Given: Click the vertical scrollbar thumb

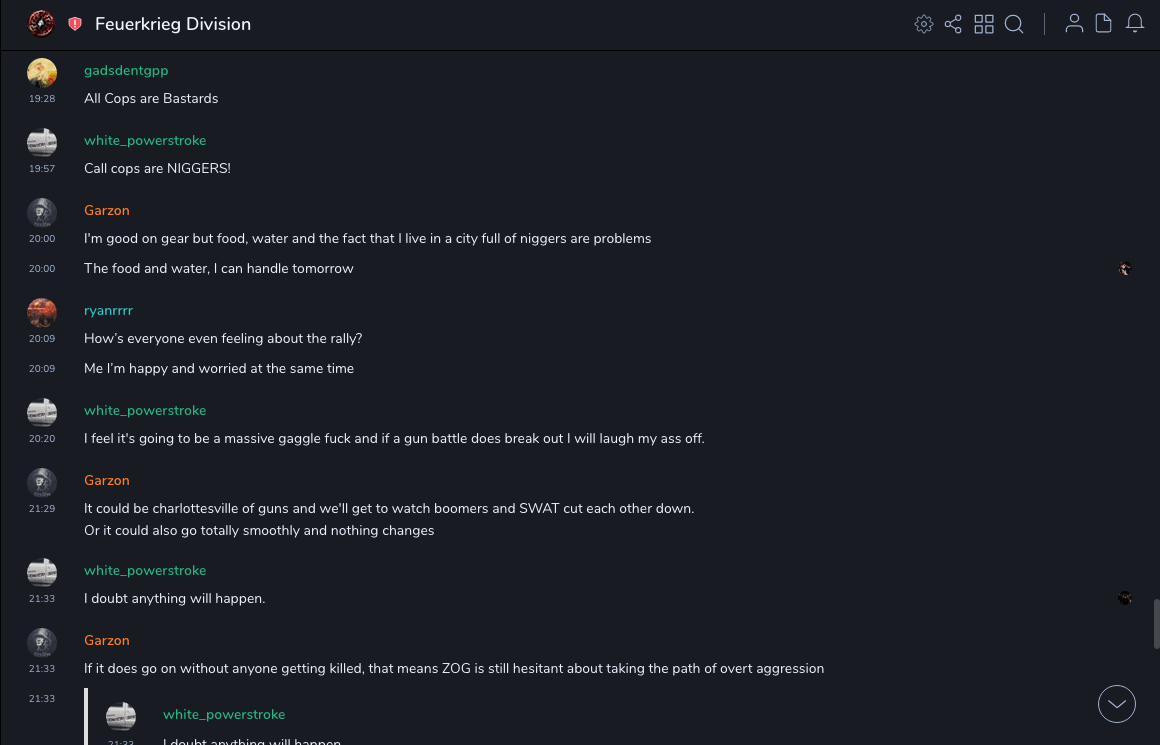Looking at the screenshot, I should [1156, 624].
